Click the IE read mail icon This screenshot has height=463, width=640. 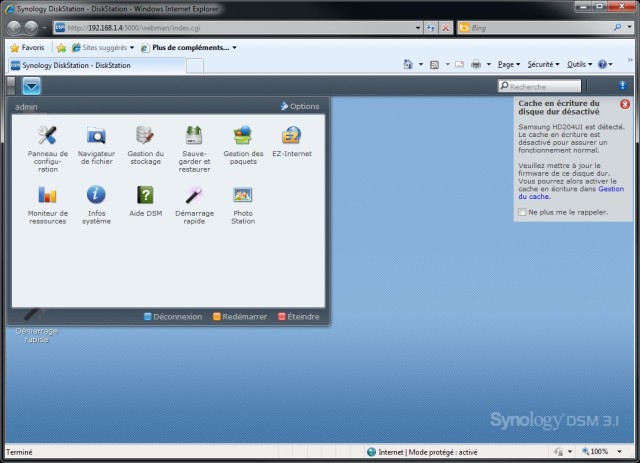click(x=459, y=64)
